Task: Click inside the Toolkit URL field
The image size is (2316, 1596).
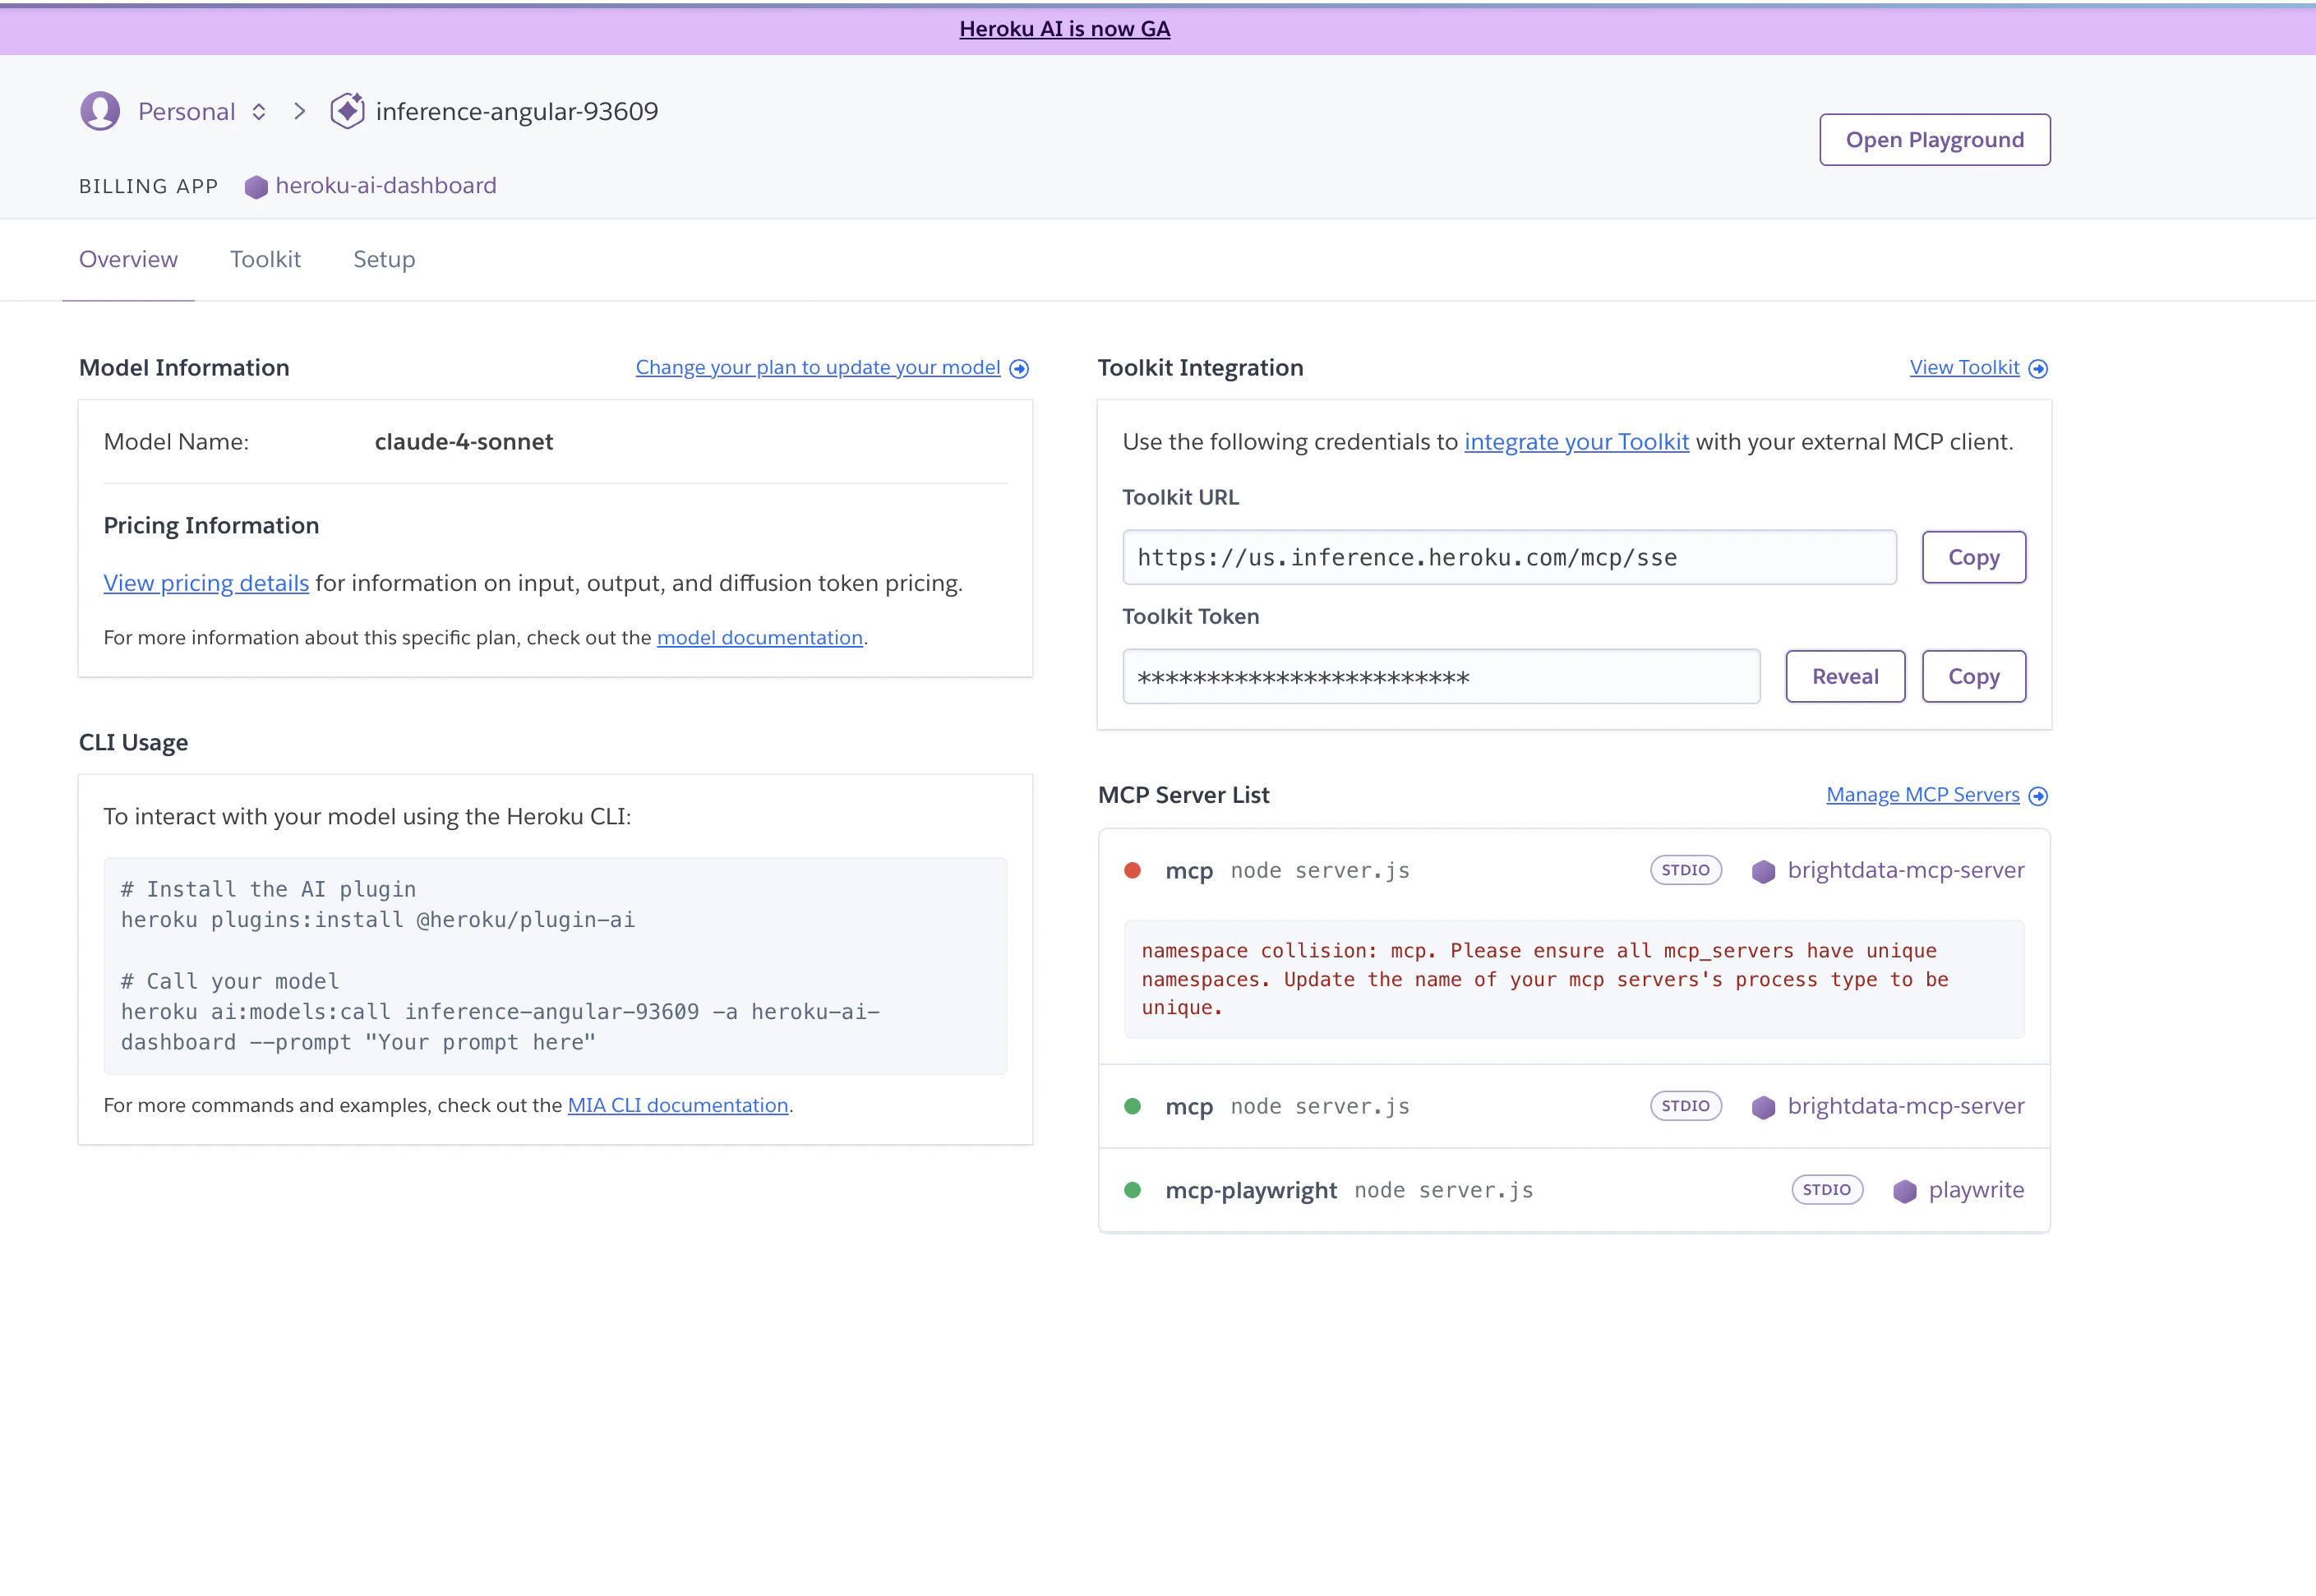Action: 1508,557
